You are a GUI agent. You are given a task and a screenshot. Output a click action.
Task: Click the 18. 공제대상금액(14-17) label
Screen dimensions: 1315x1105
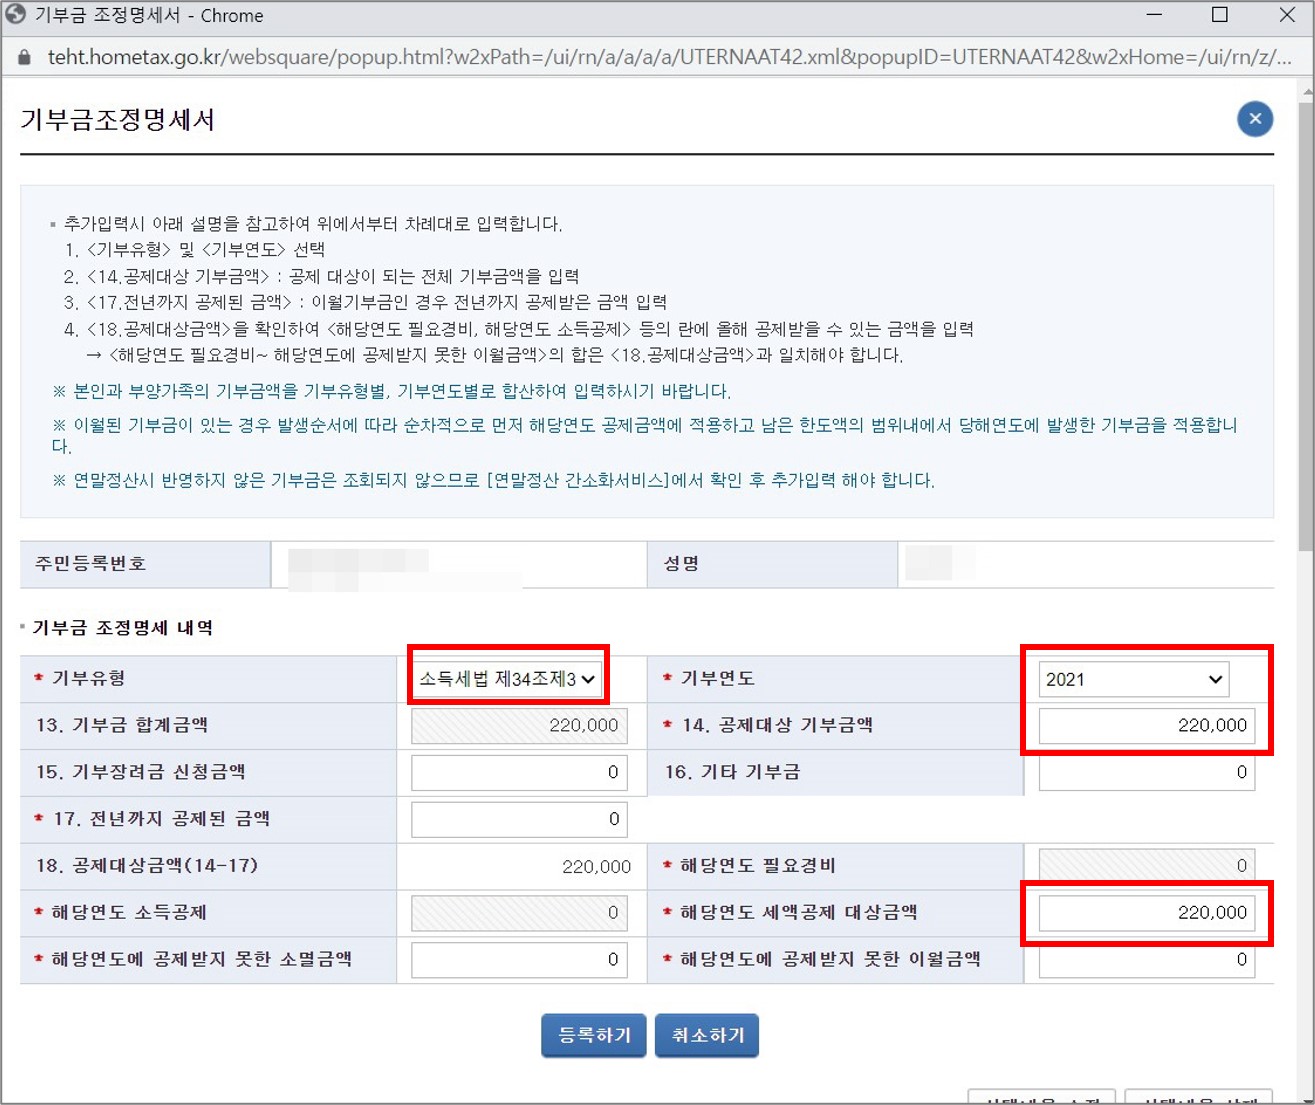point(147,866)
